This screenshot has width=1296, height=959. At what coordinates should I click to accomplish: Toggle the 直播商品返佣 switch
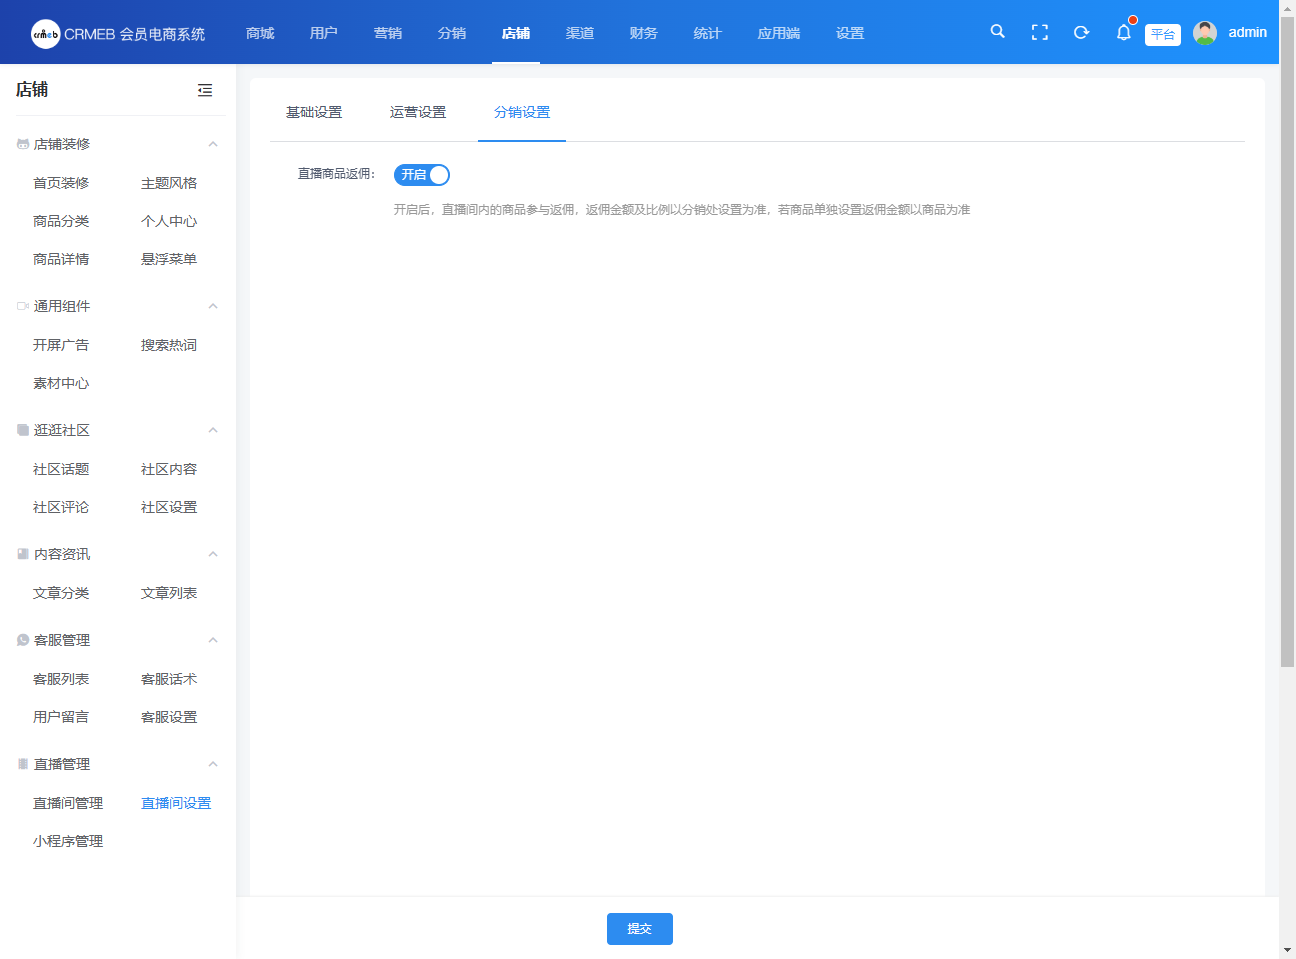(x=422, y=175)
